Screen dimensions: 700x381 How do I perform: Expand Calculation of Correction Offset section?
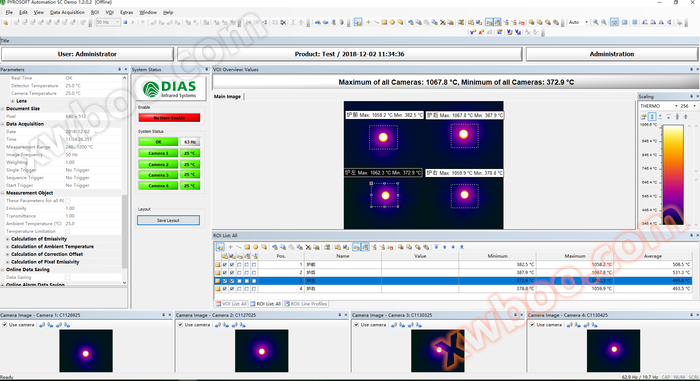click(8, 254)
